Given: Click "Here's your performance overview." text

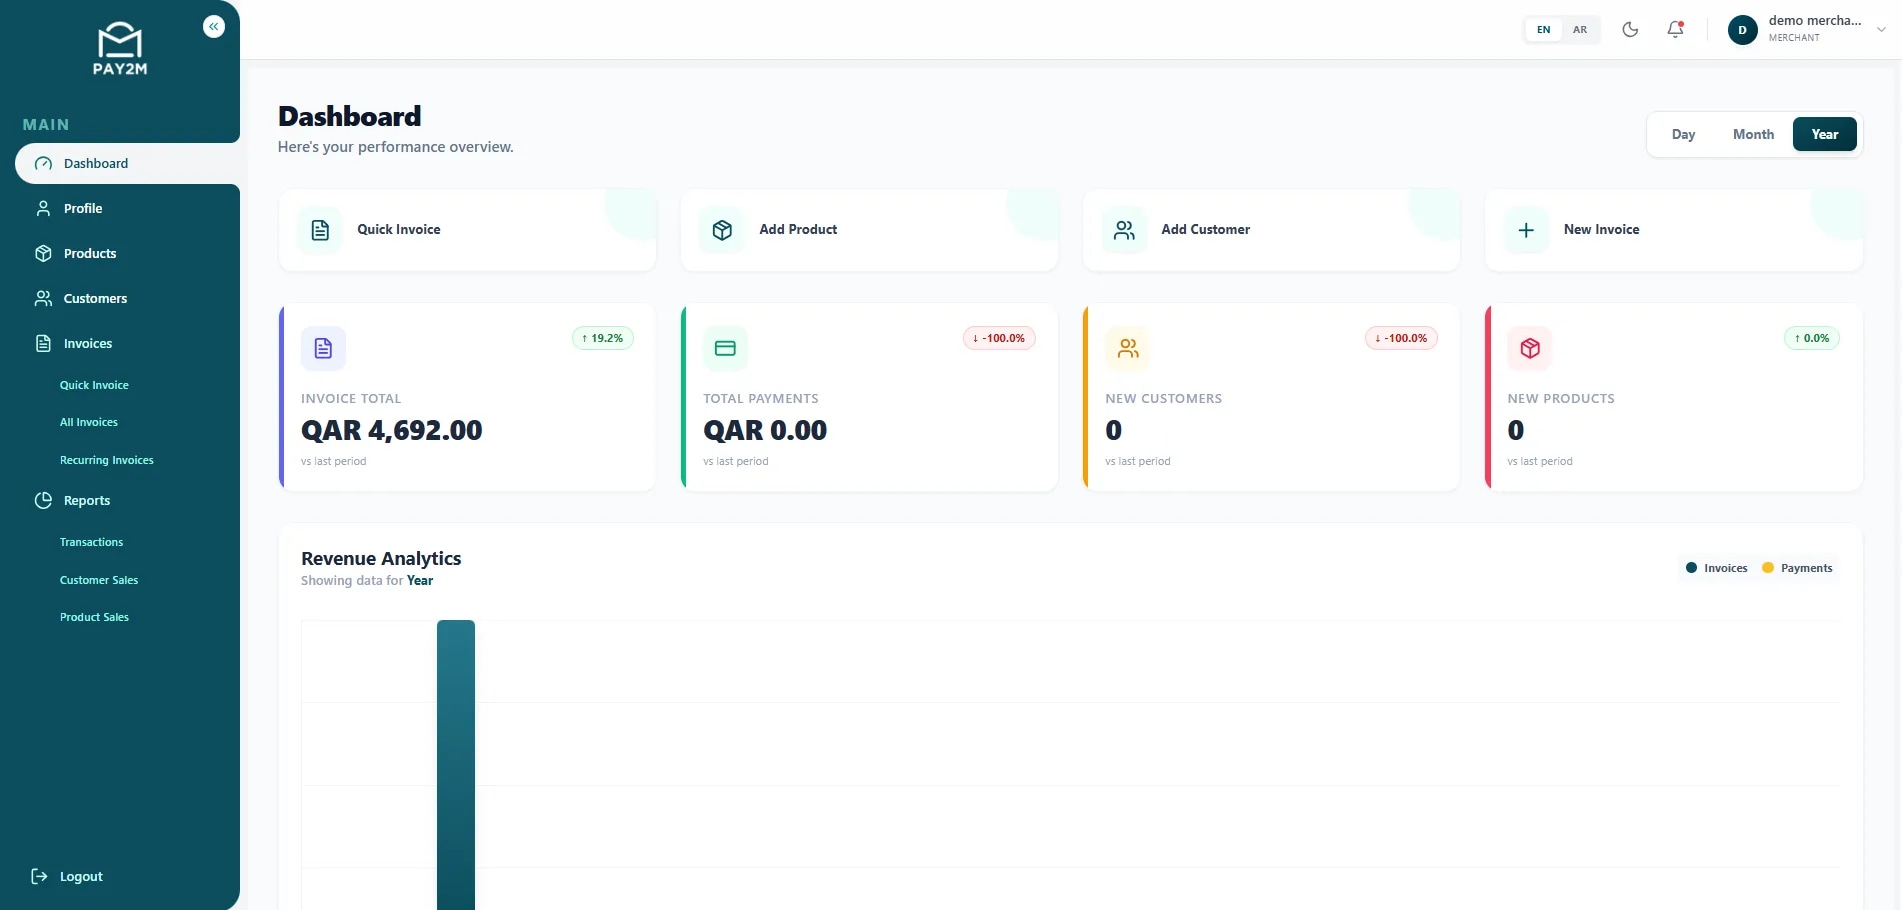Looking at the screenshot, I should pyautogui.click(x=396, y=147).
